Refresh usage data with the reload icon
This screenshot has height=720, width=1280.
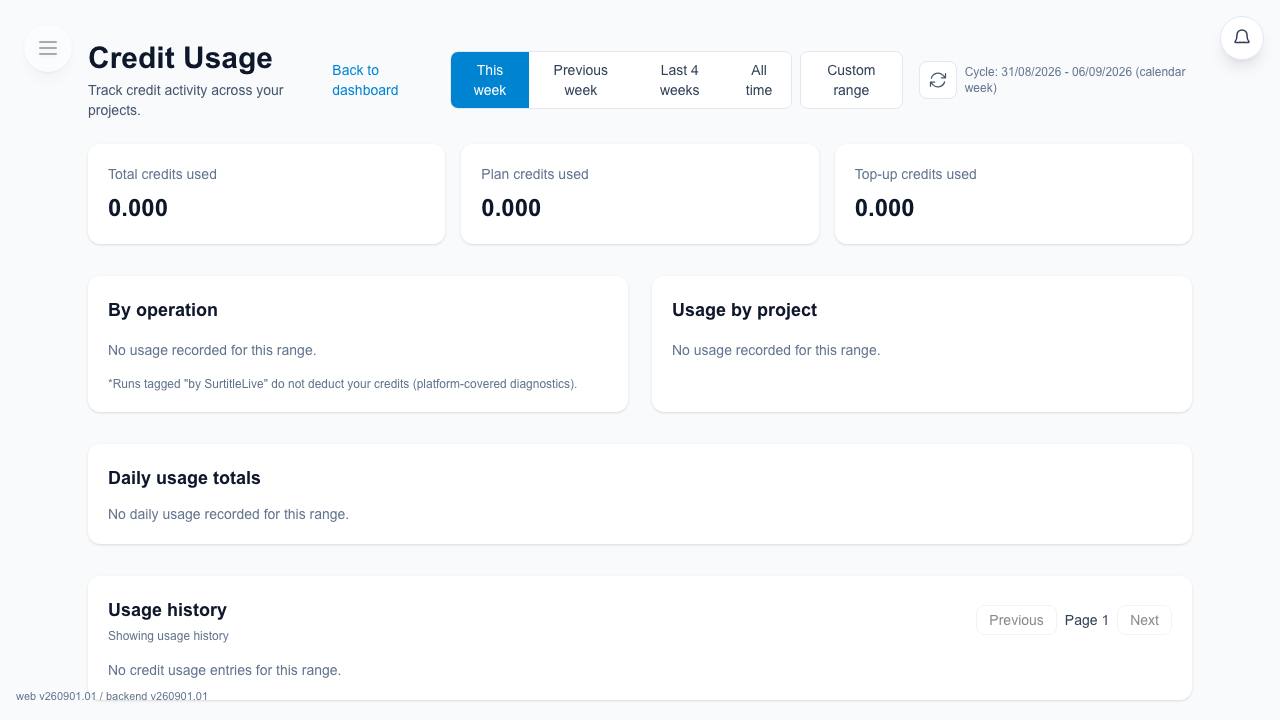(x=938, y=80)
